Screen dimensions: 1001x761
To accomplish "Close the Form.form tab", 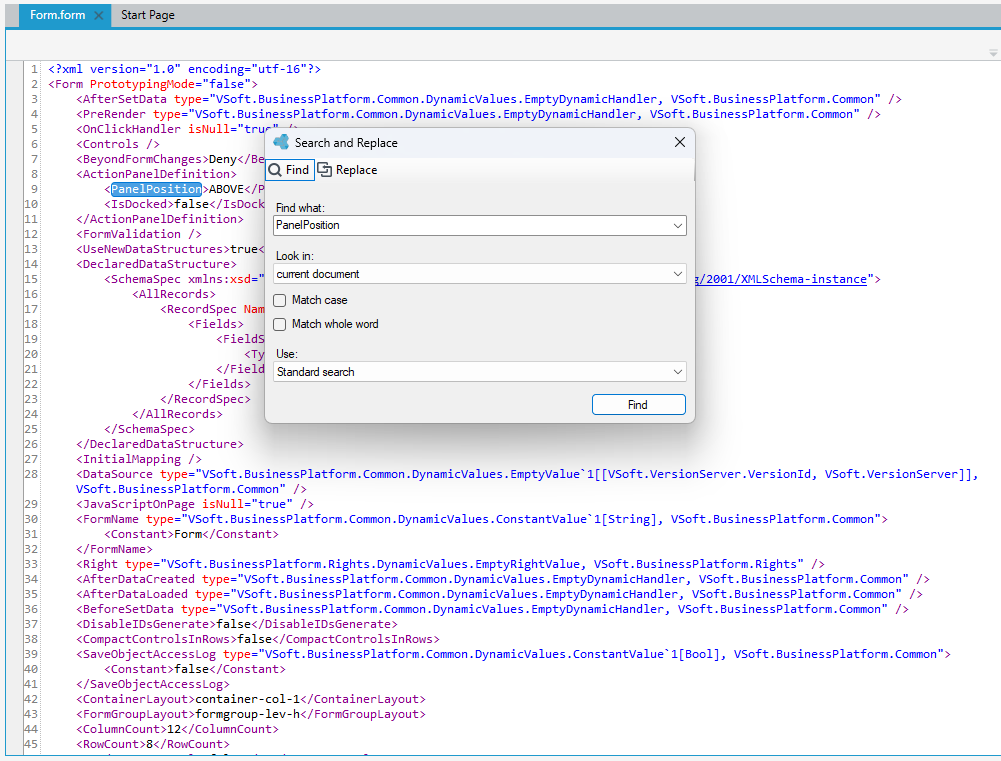I will [98, 15].
